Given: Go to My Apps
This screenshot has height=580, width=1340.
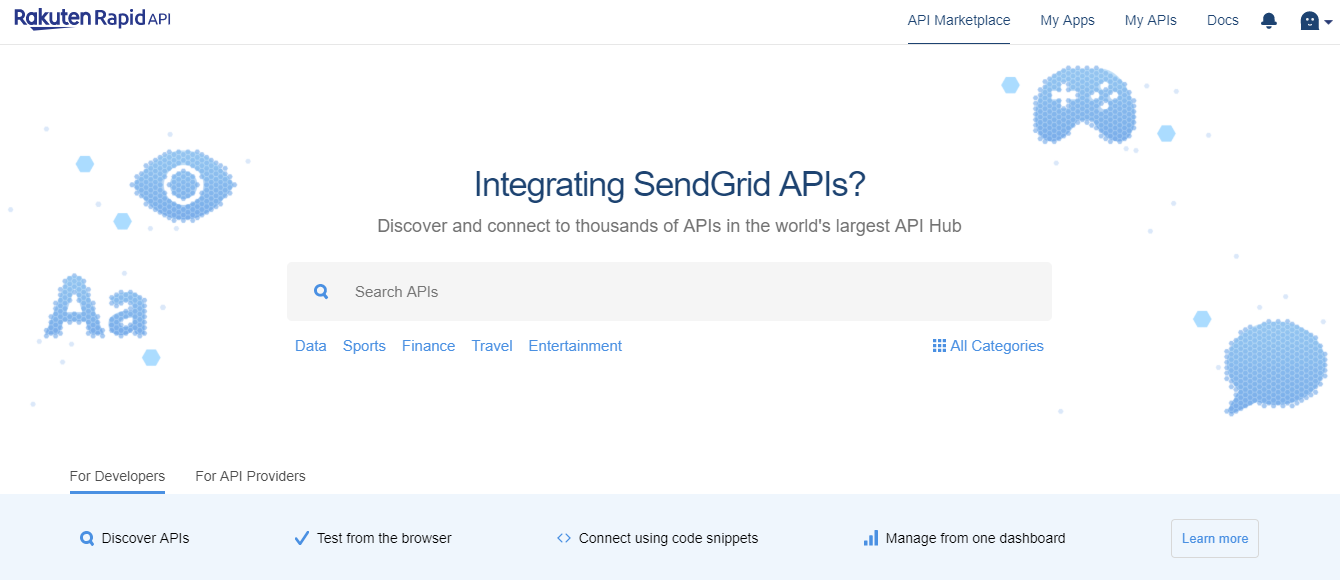Looking at the screenshot, I should (1067, 21).
